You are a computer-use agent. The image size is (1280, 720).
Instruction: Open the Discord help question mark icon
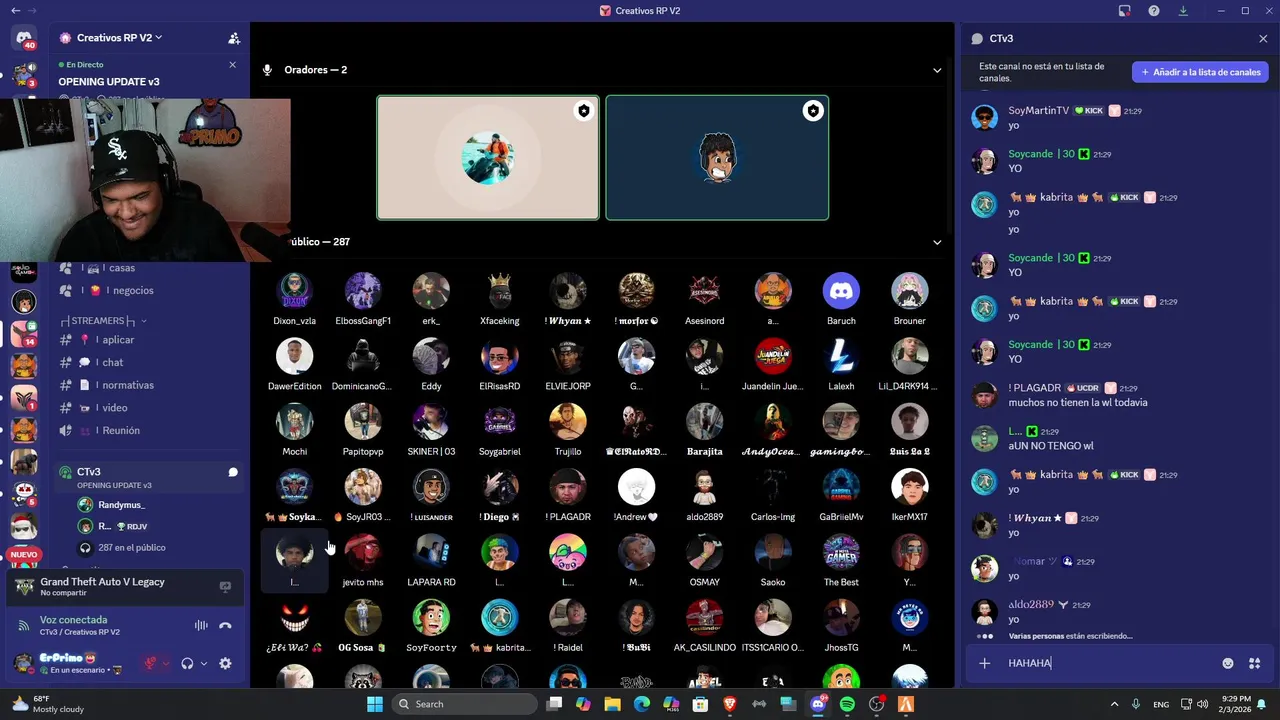pos(1154,10)
